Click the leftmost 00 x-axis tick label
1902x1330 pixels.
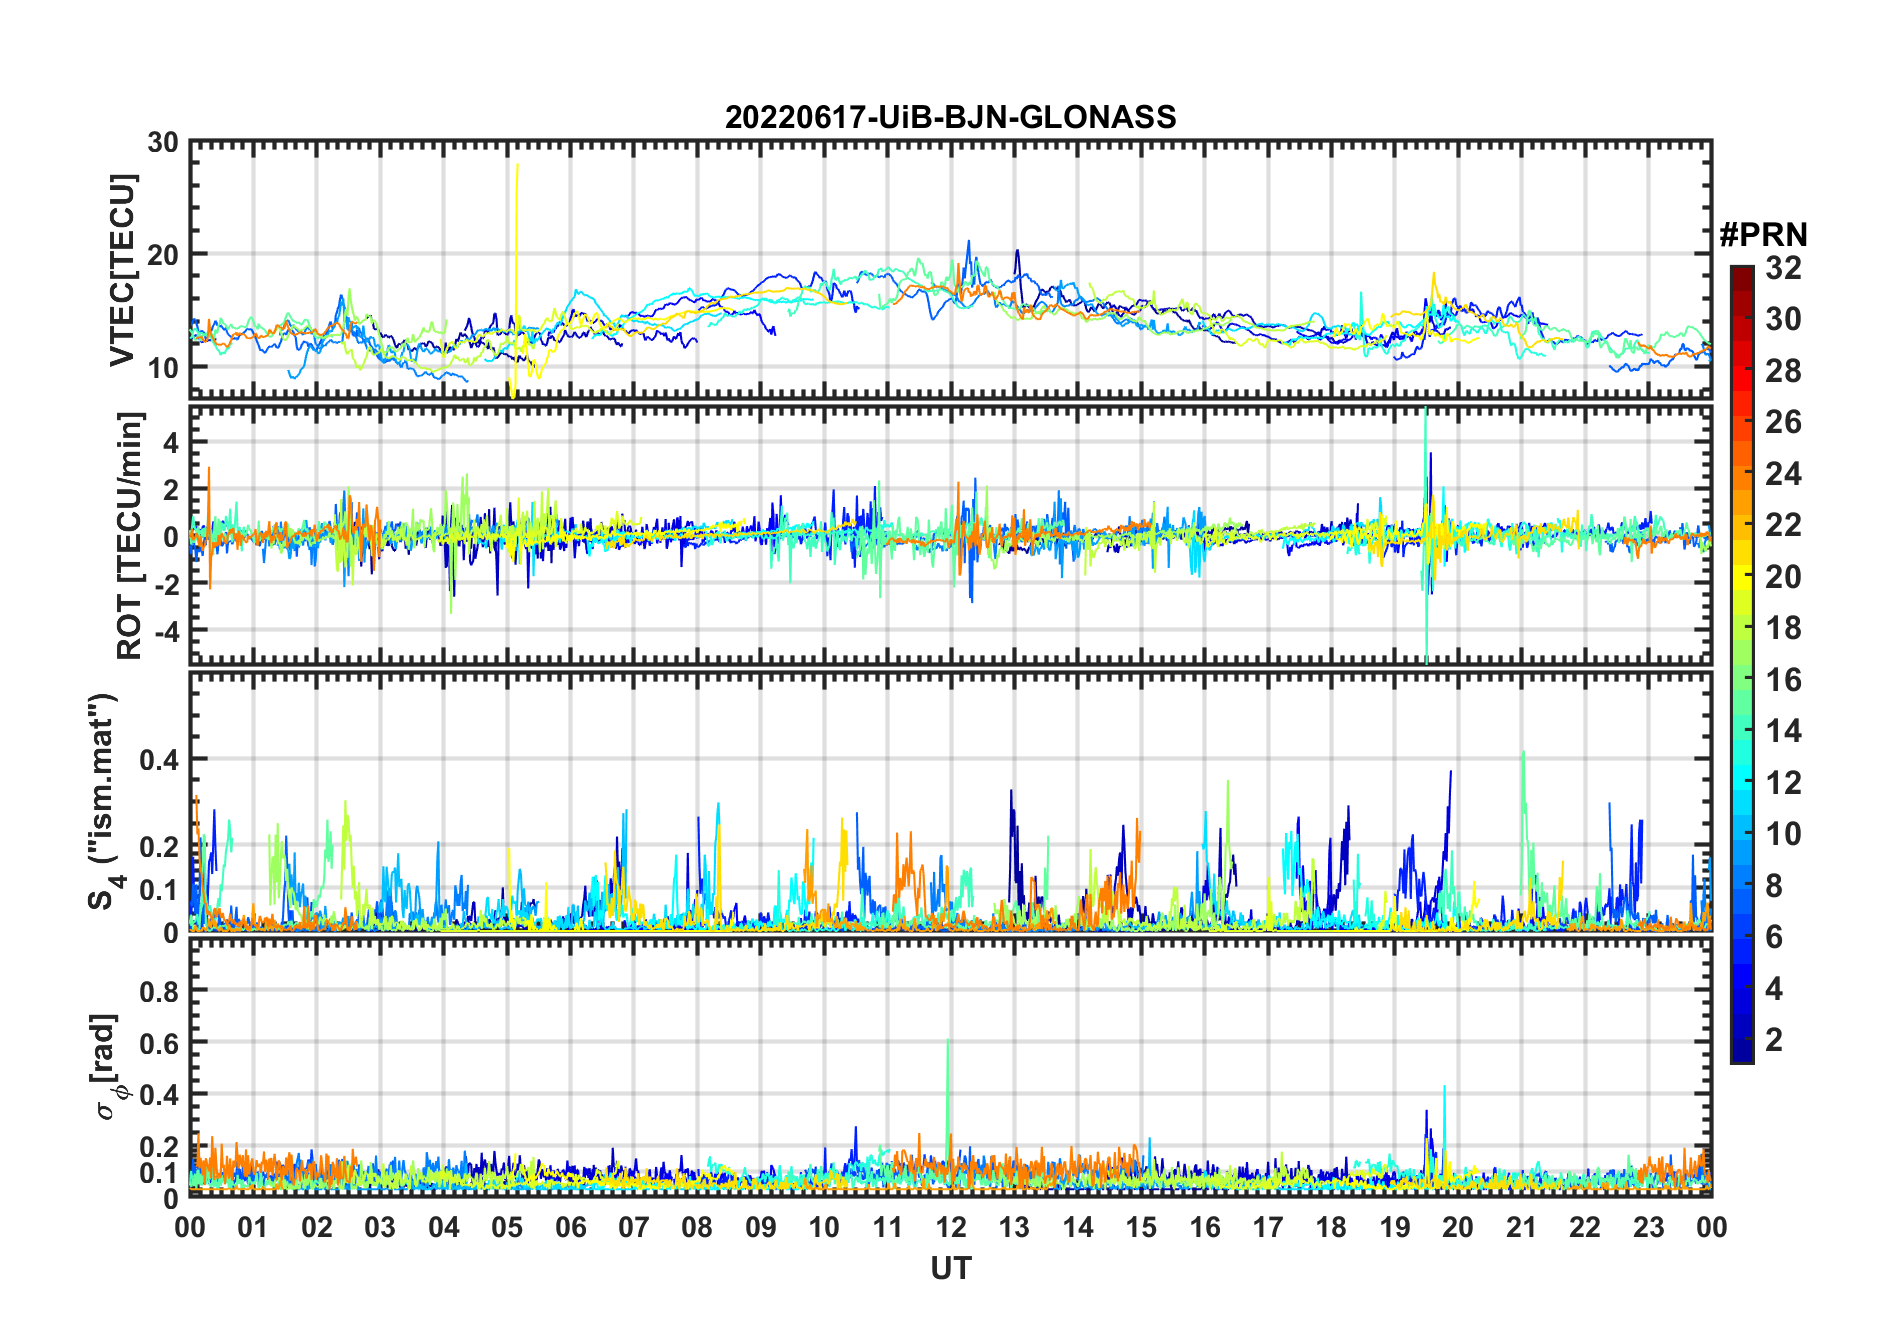pyautogui.click(x=190, y=1227)
